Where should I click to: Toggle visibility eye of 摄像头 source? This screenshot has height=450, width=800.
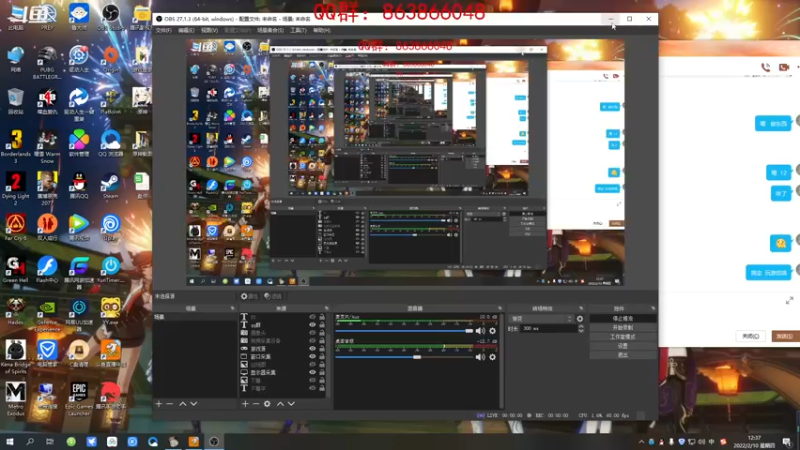tap(312, 332)
